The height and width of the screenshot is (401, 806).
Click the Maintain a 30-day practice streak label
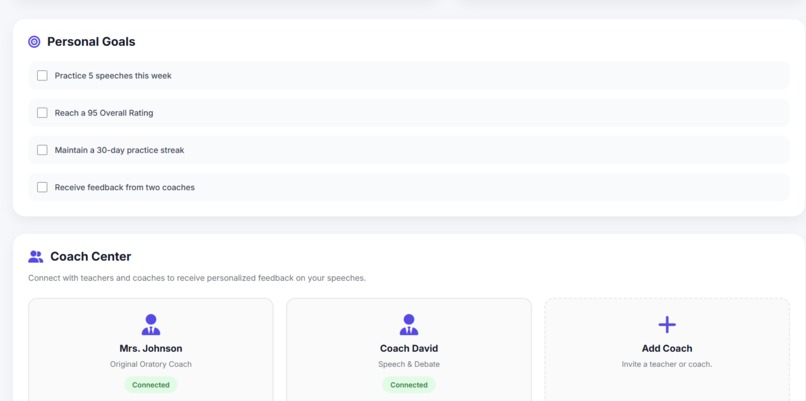pos(119,150)
